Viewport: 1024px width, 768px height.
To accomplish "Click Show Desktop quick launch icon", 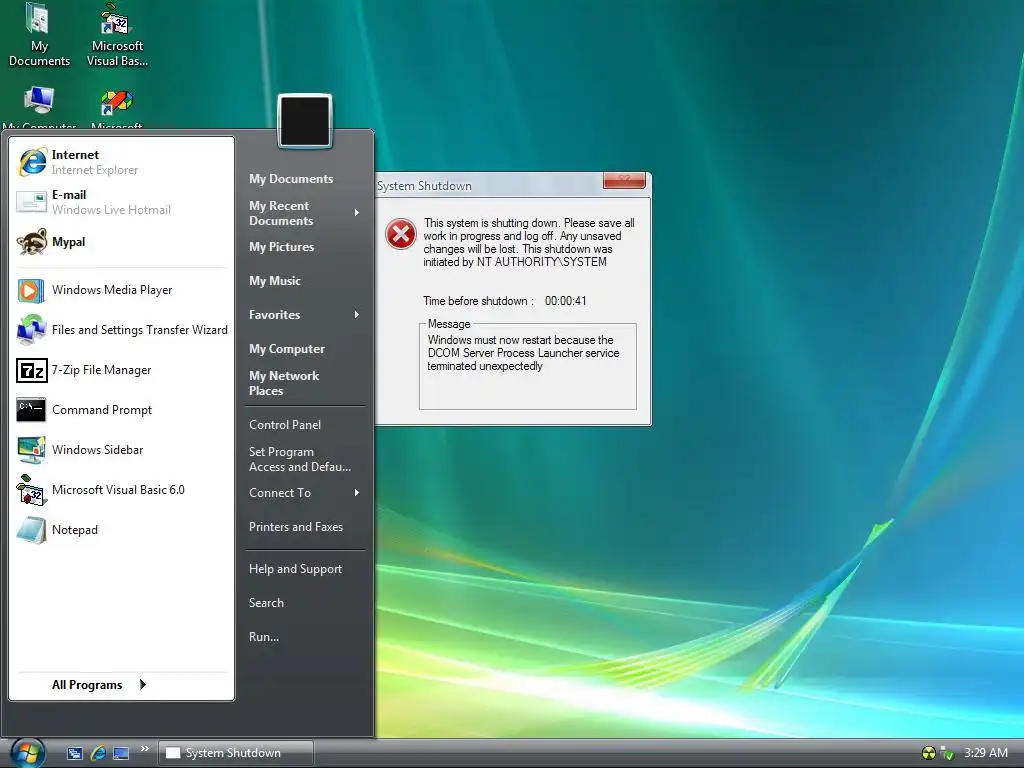I will pos(74,753).
